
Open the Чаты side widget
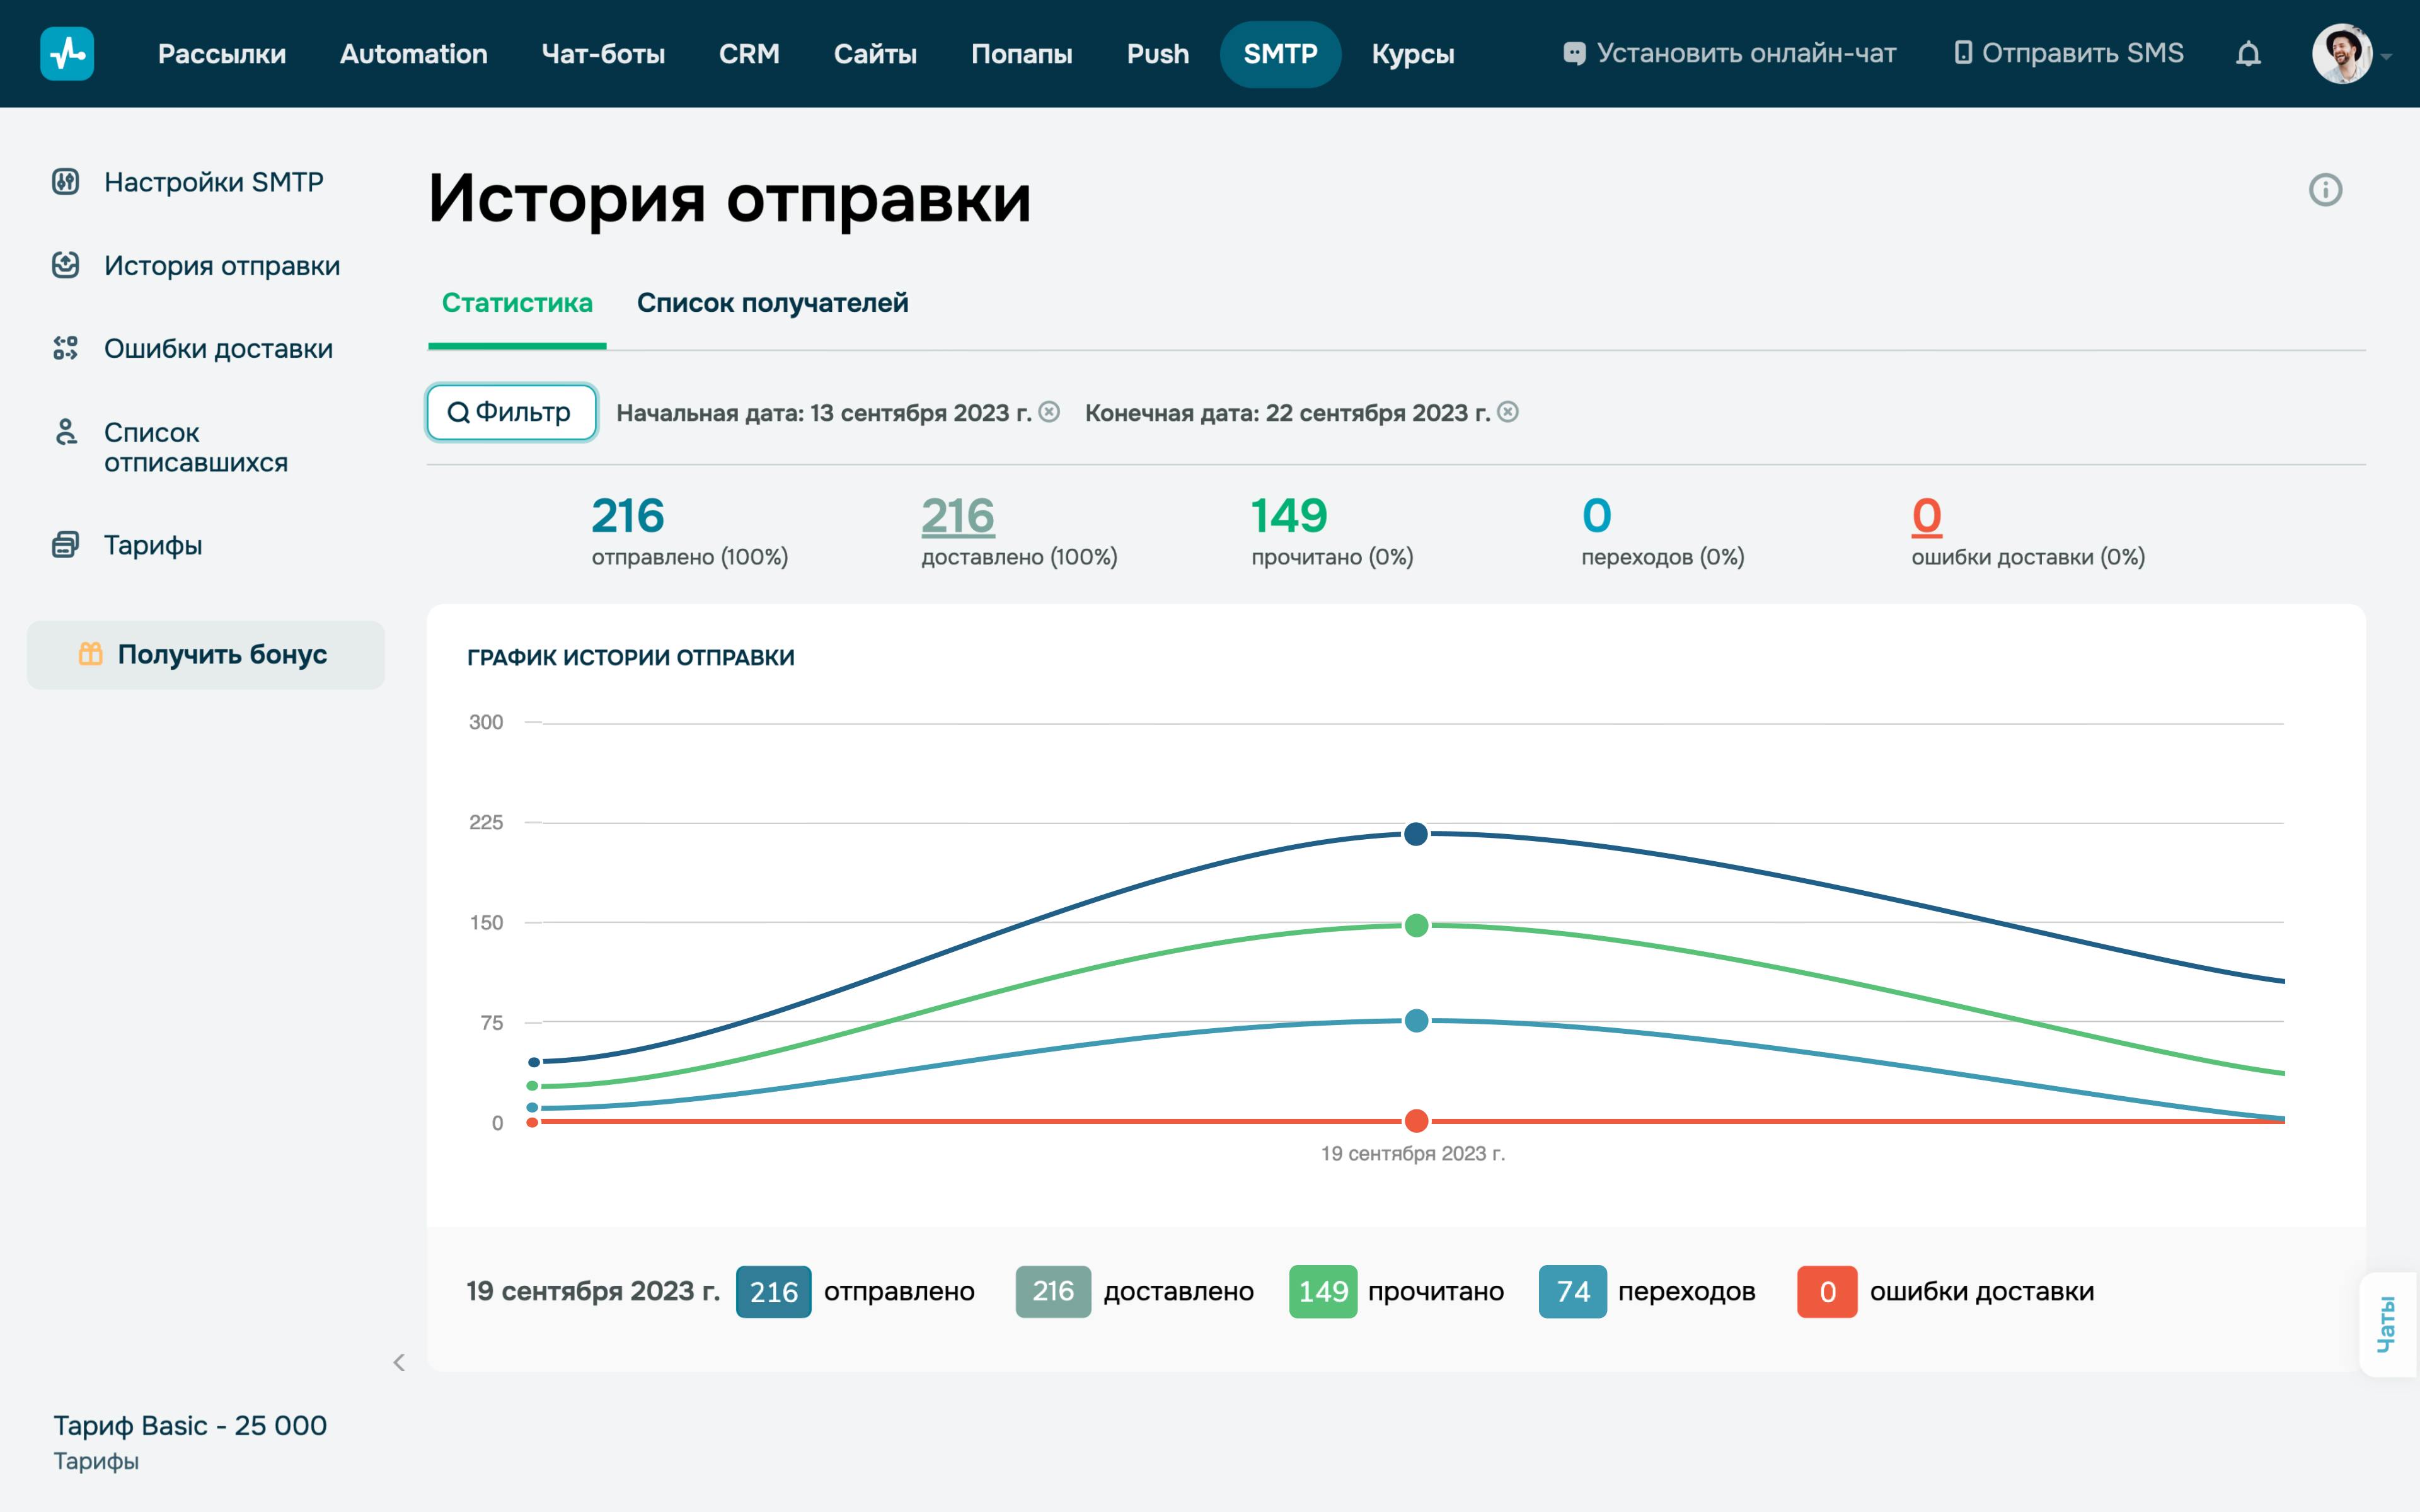2388,1324
